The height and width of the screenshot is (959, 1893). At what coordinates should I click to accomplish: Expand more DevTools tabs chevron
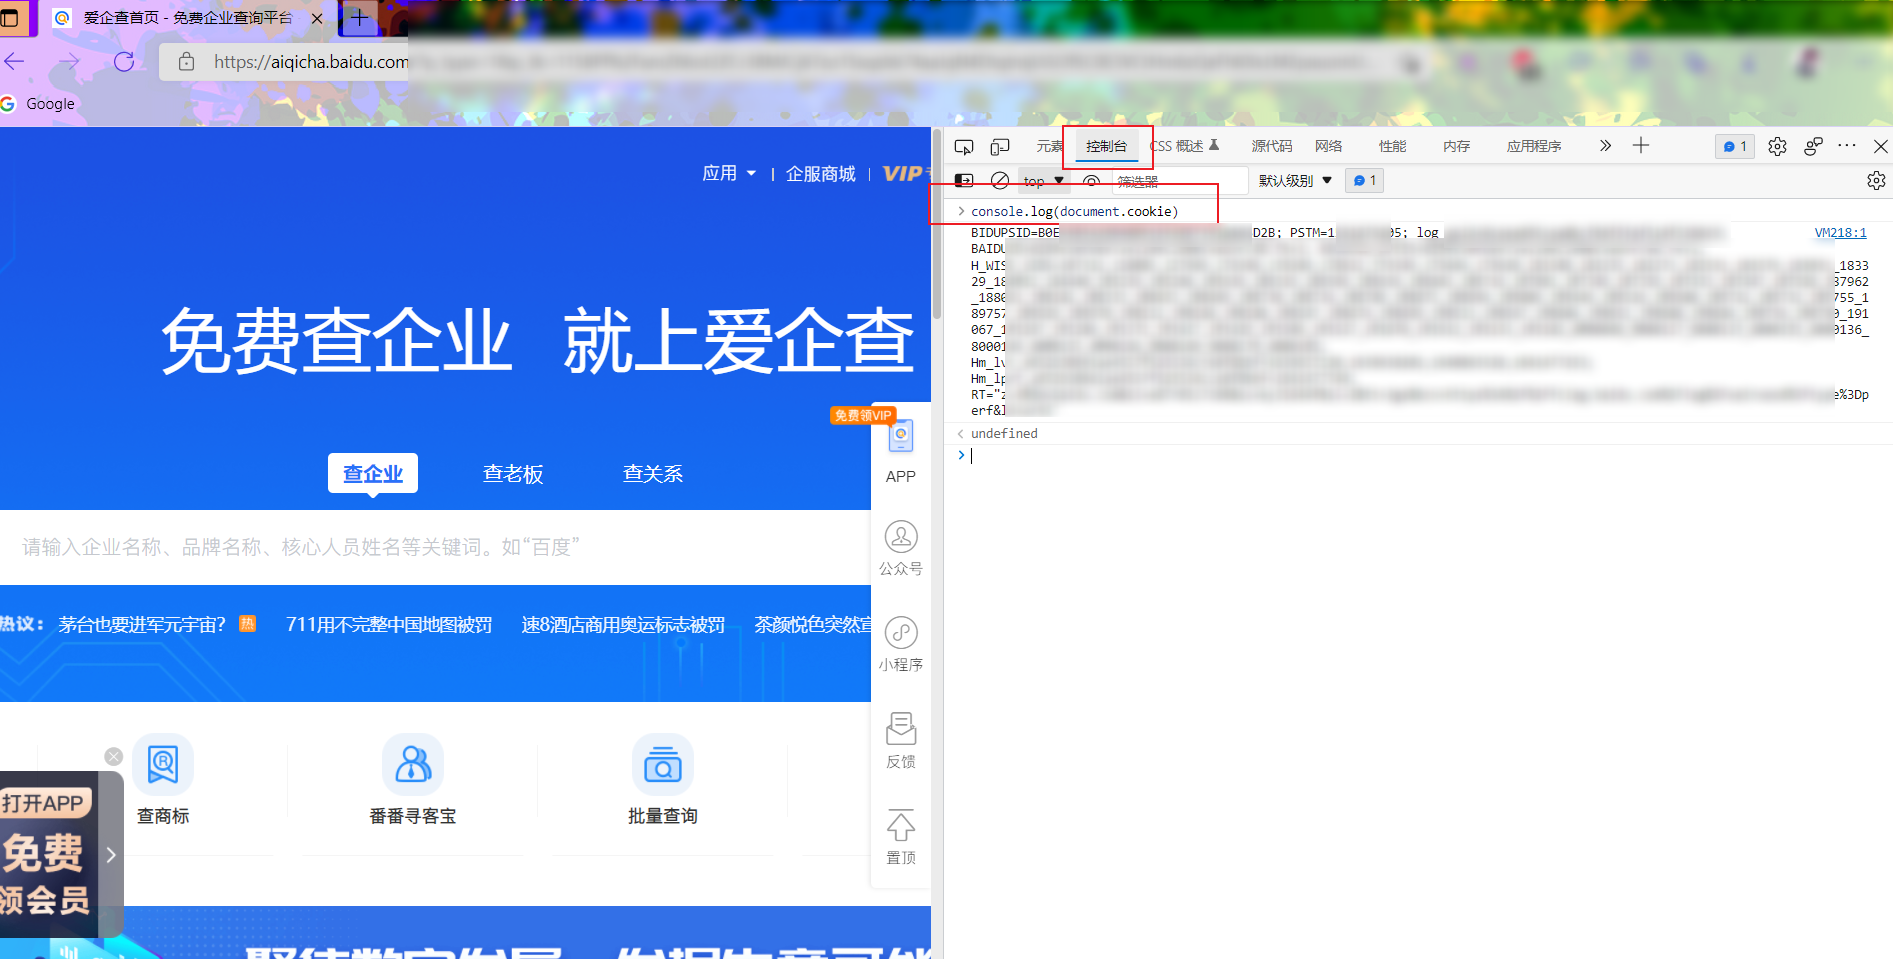(x=1605, y=146)
